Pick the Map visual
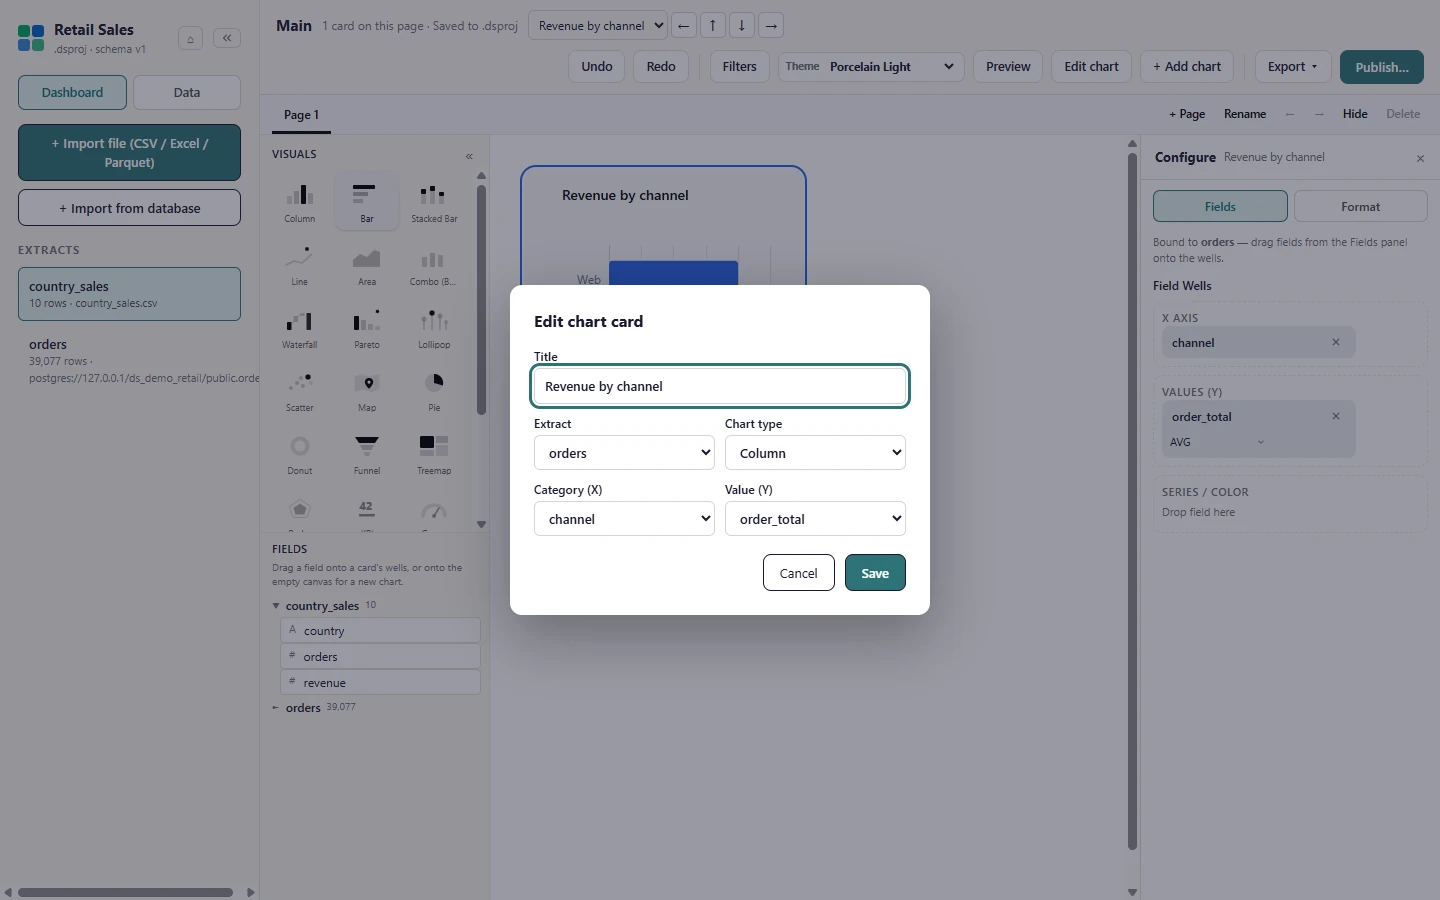 tap(367, 391)
